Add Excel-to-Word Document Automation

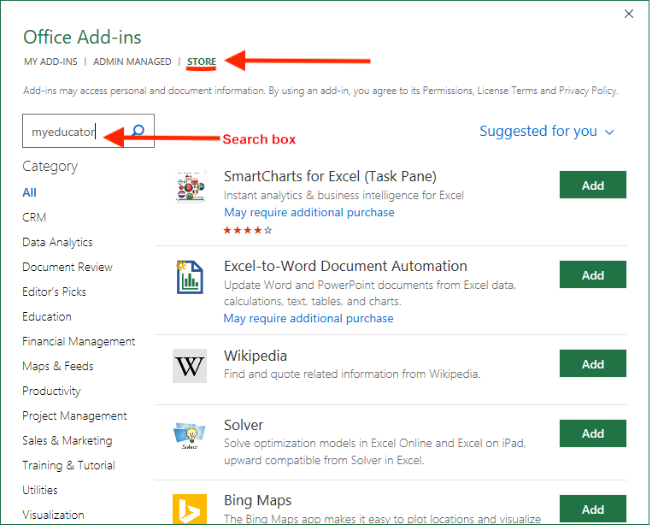(x=592, y=274)
